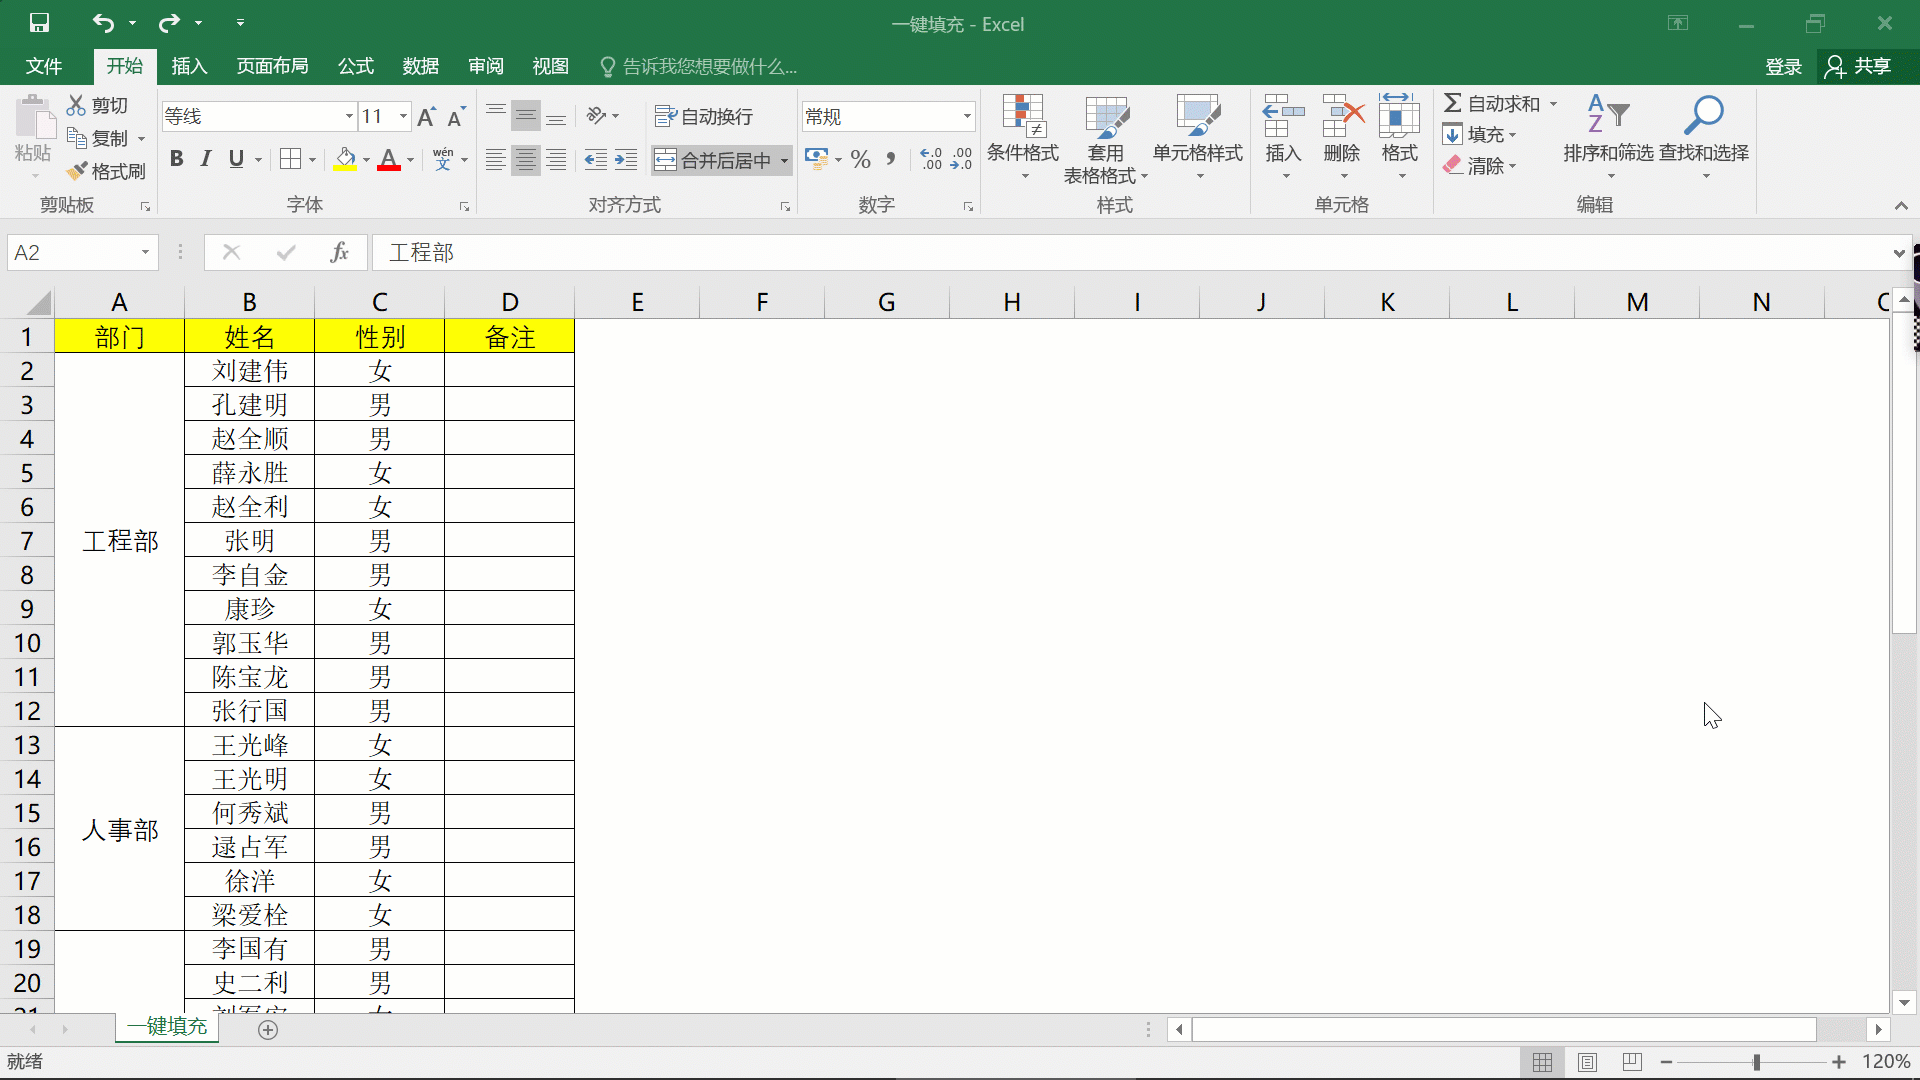Click the Login (登录) link

pyautogui.click(x=1783, y=66)
